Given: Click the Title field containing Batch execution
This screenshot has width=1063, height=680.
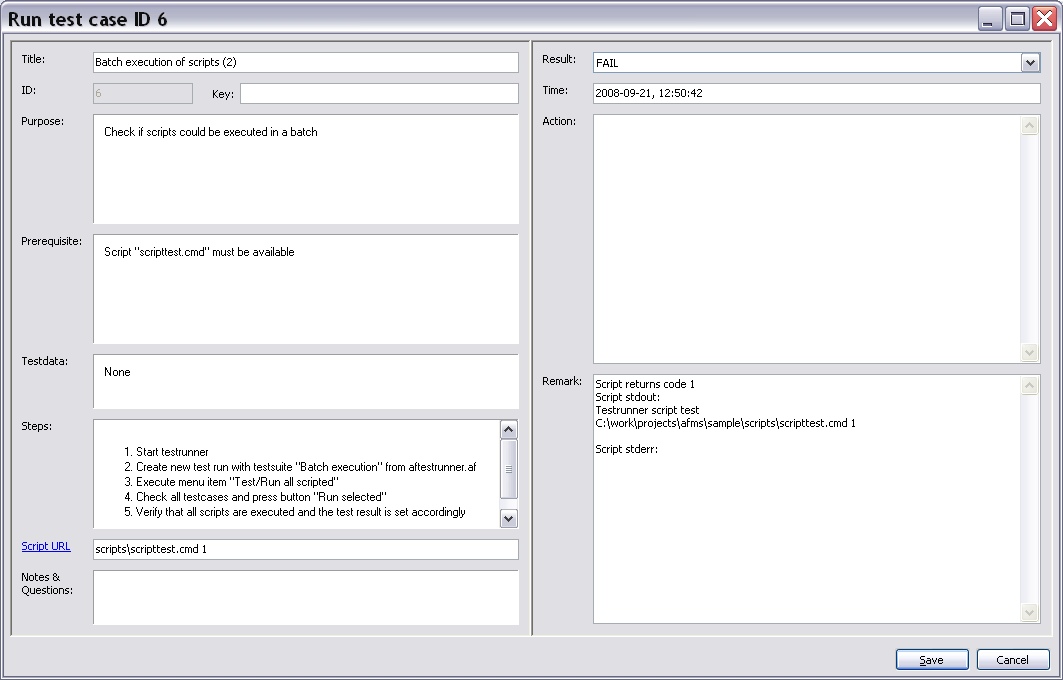Looking at the screenshot, I should (305, 62).
